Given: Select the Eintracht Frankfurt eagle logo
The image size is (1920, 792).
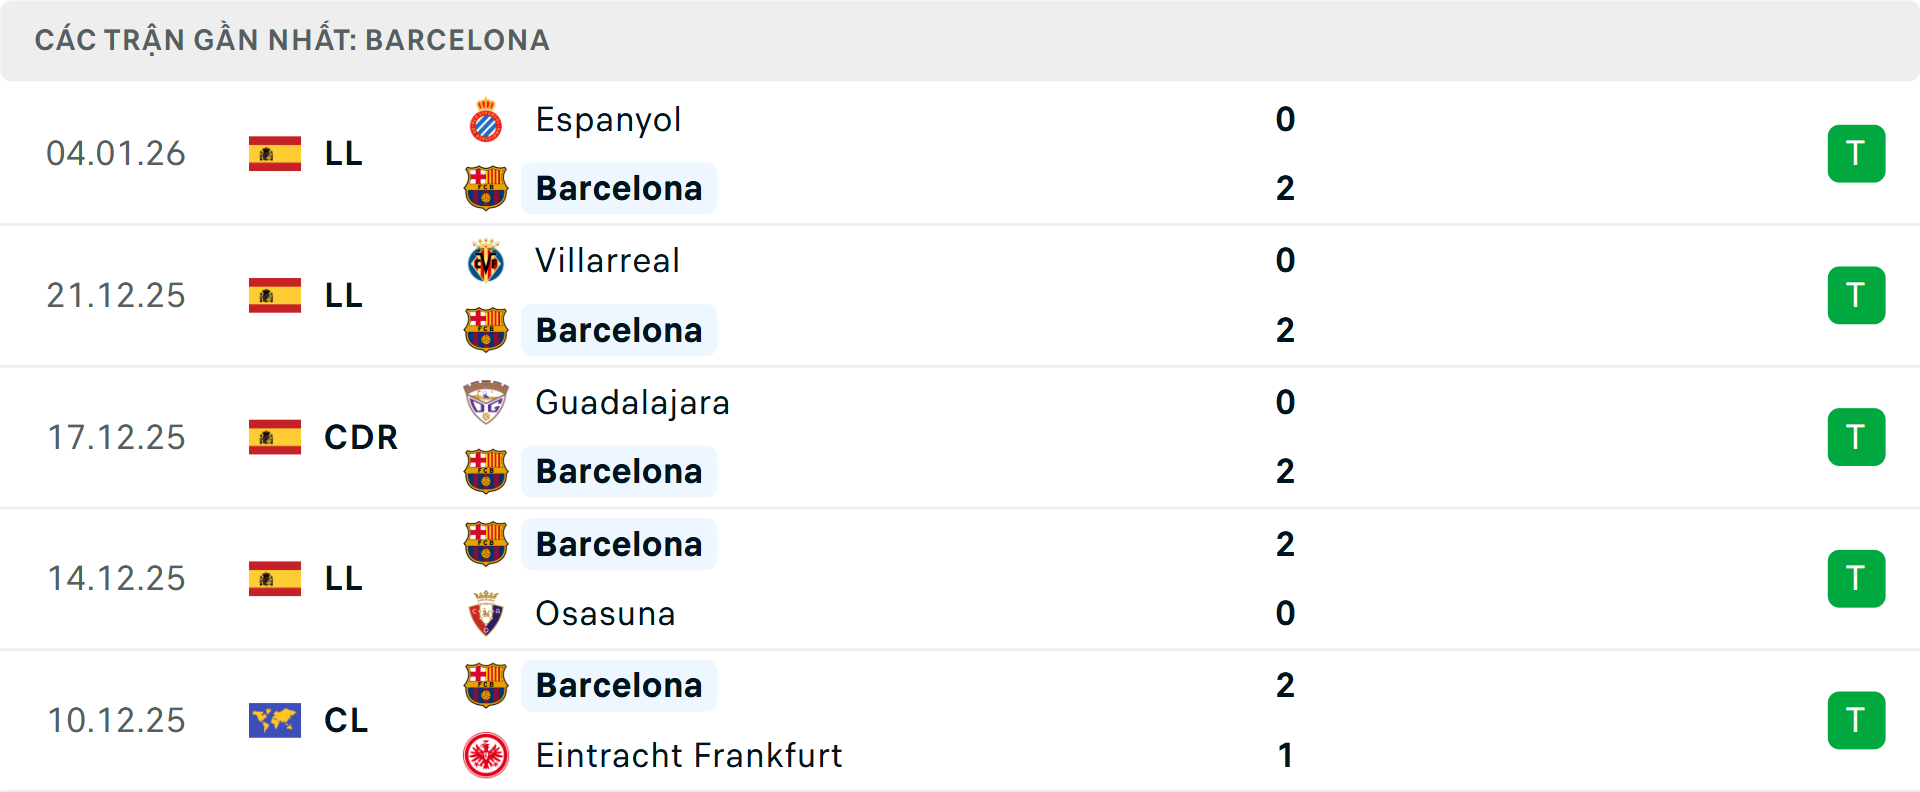Looking at the screenshot, I should coord(486,756).
